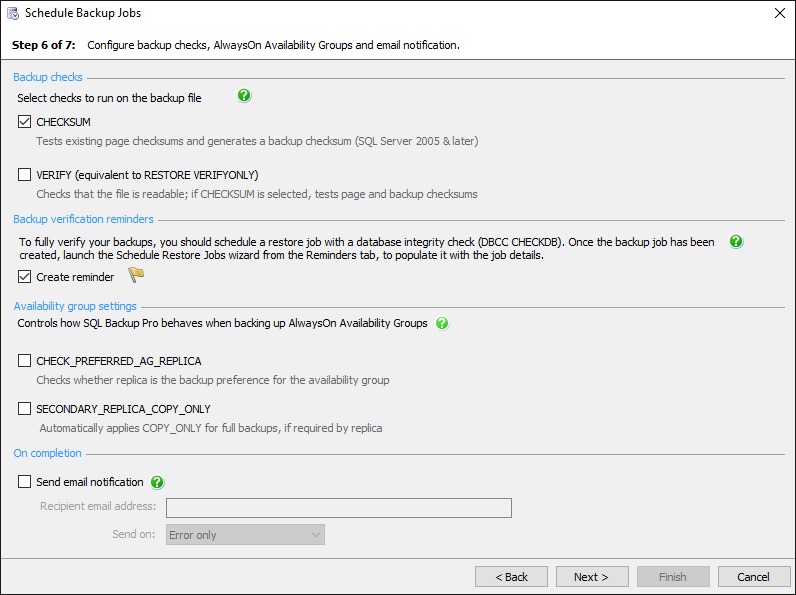Viewport: 796px width, 595px height.
Task: Click the Recipient email address label
Action: (98, 506)
